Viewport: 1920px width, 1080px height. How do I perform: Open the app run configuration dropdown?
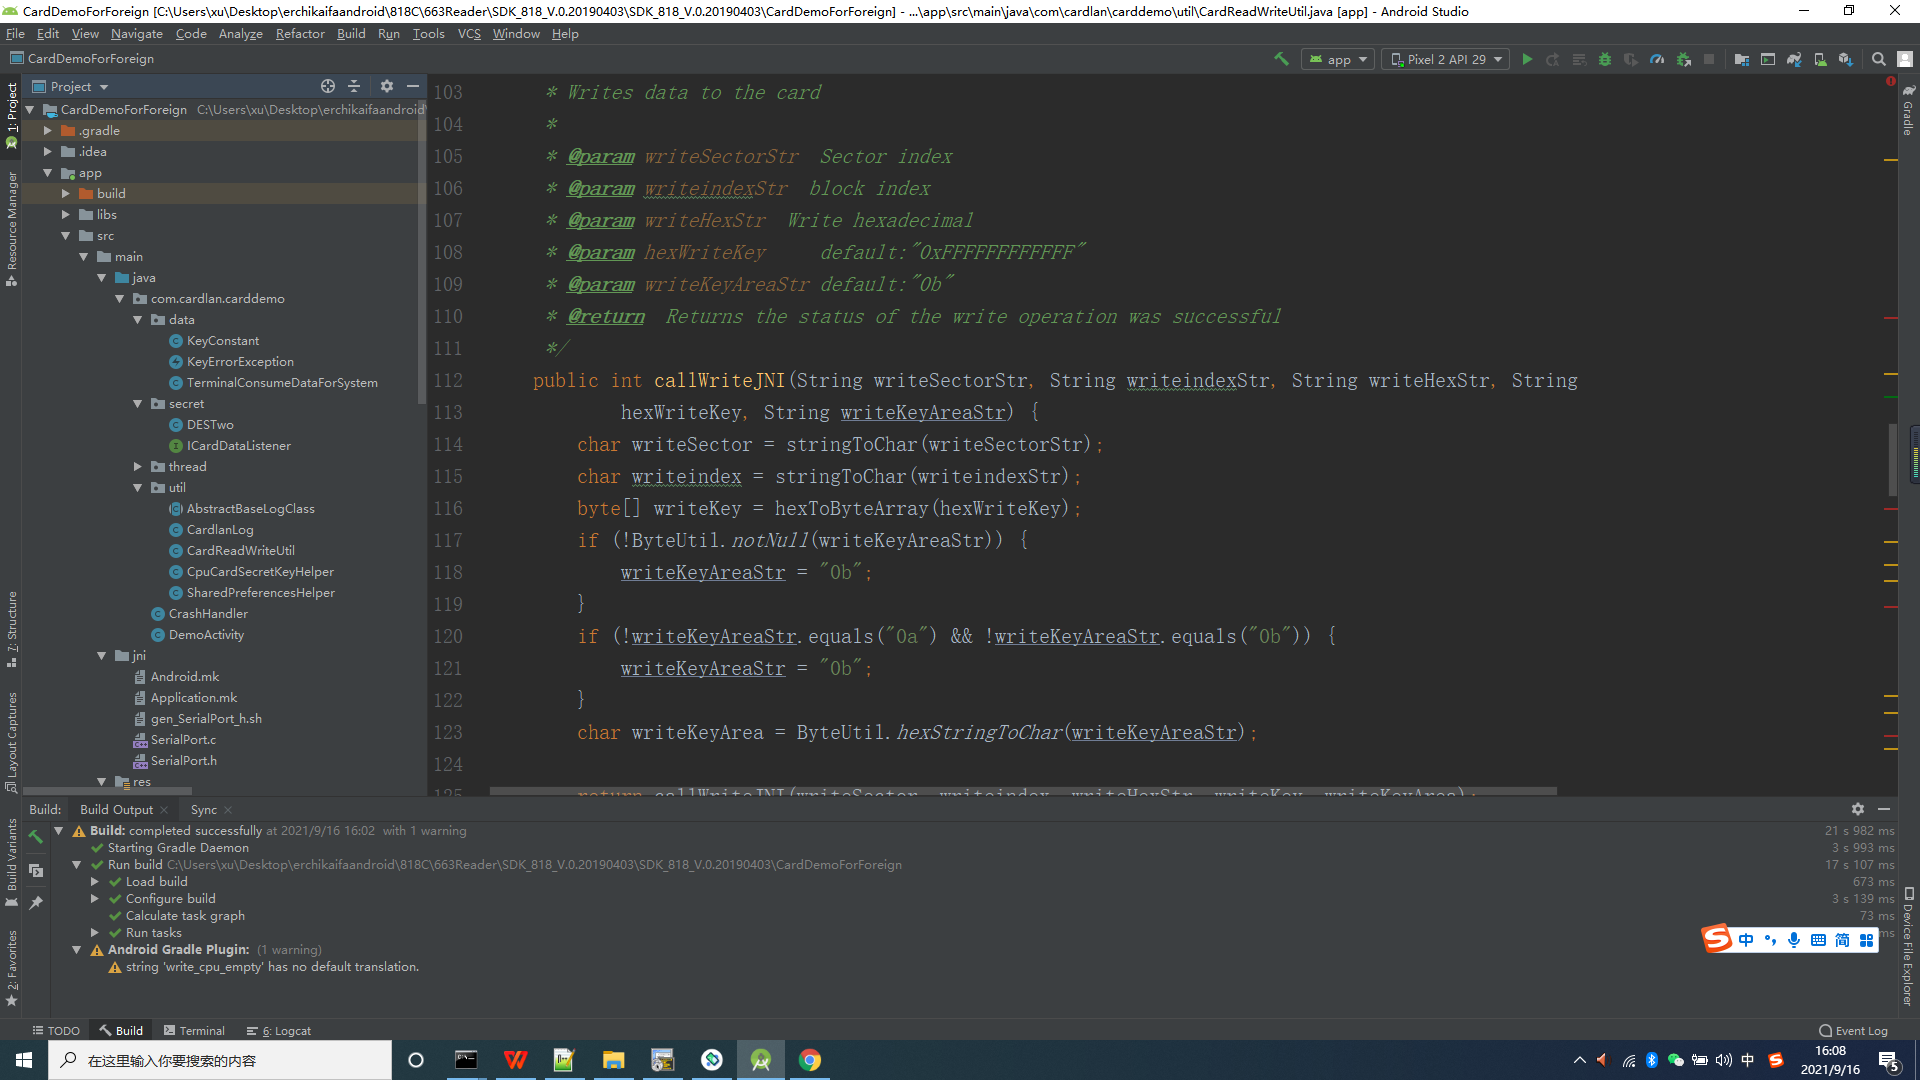point(1338,59)
